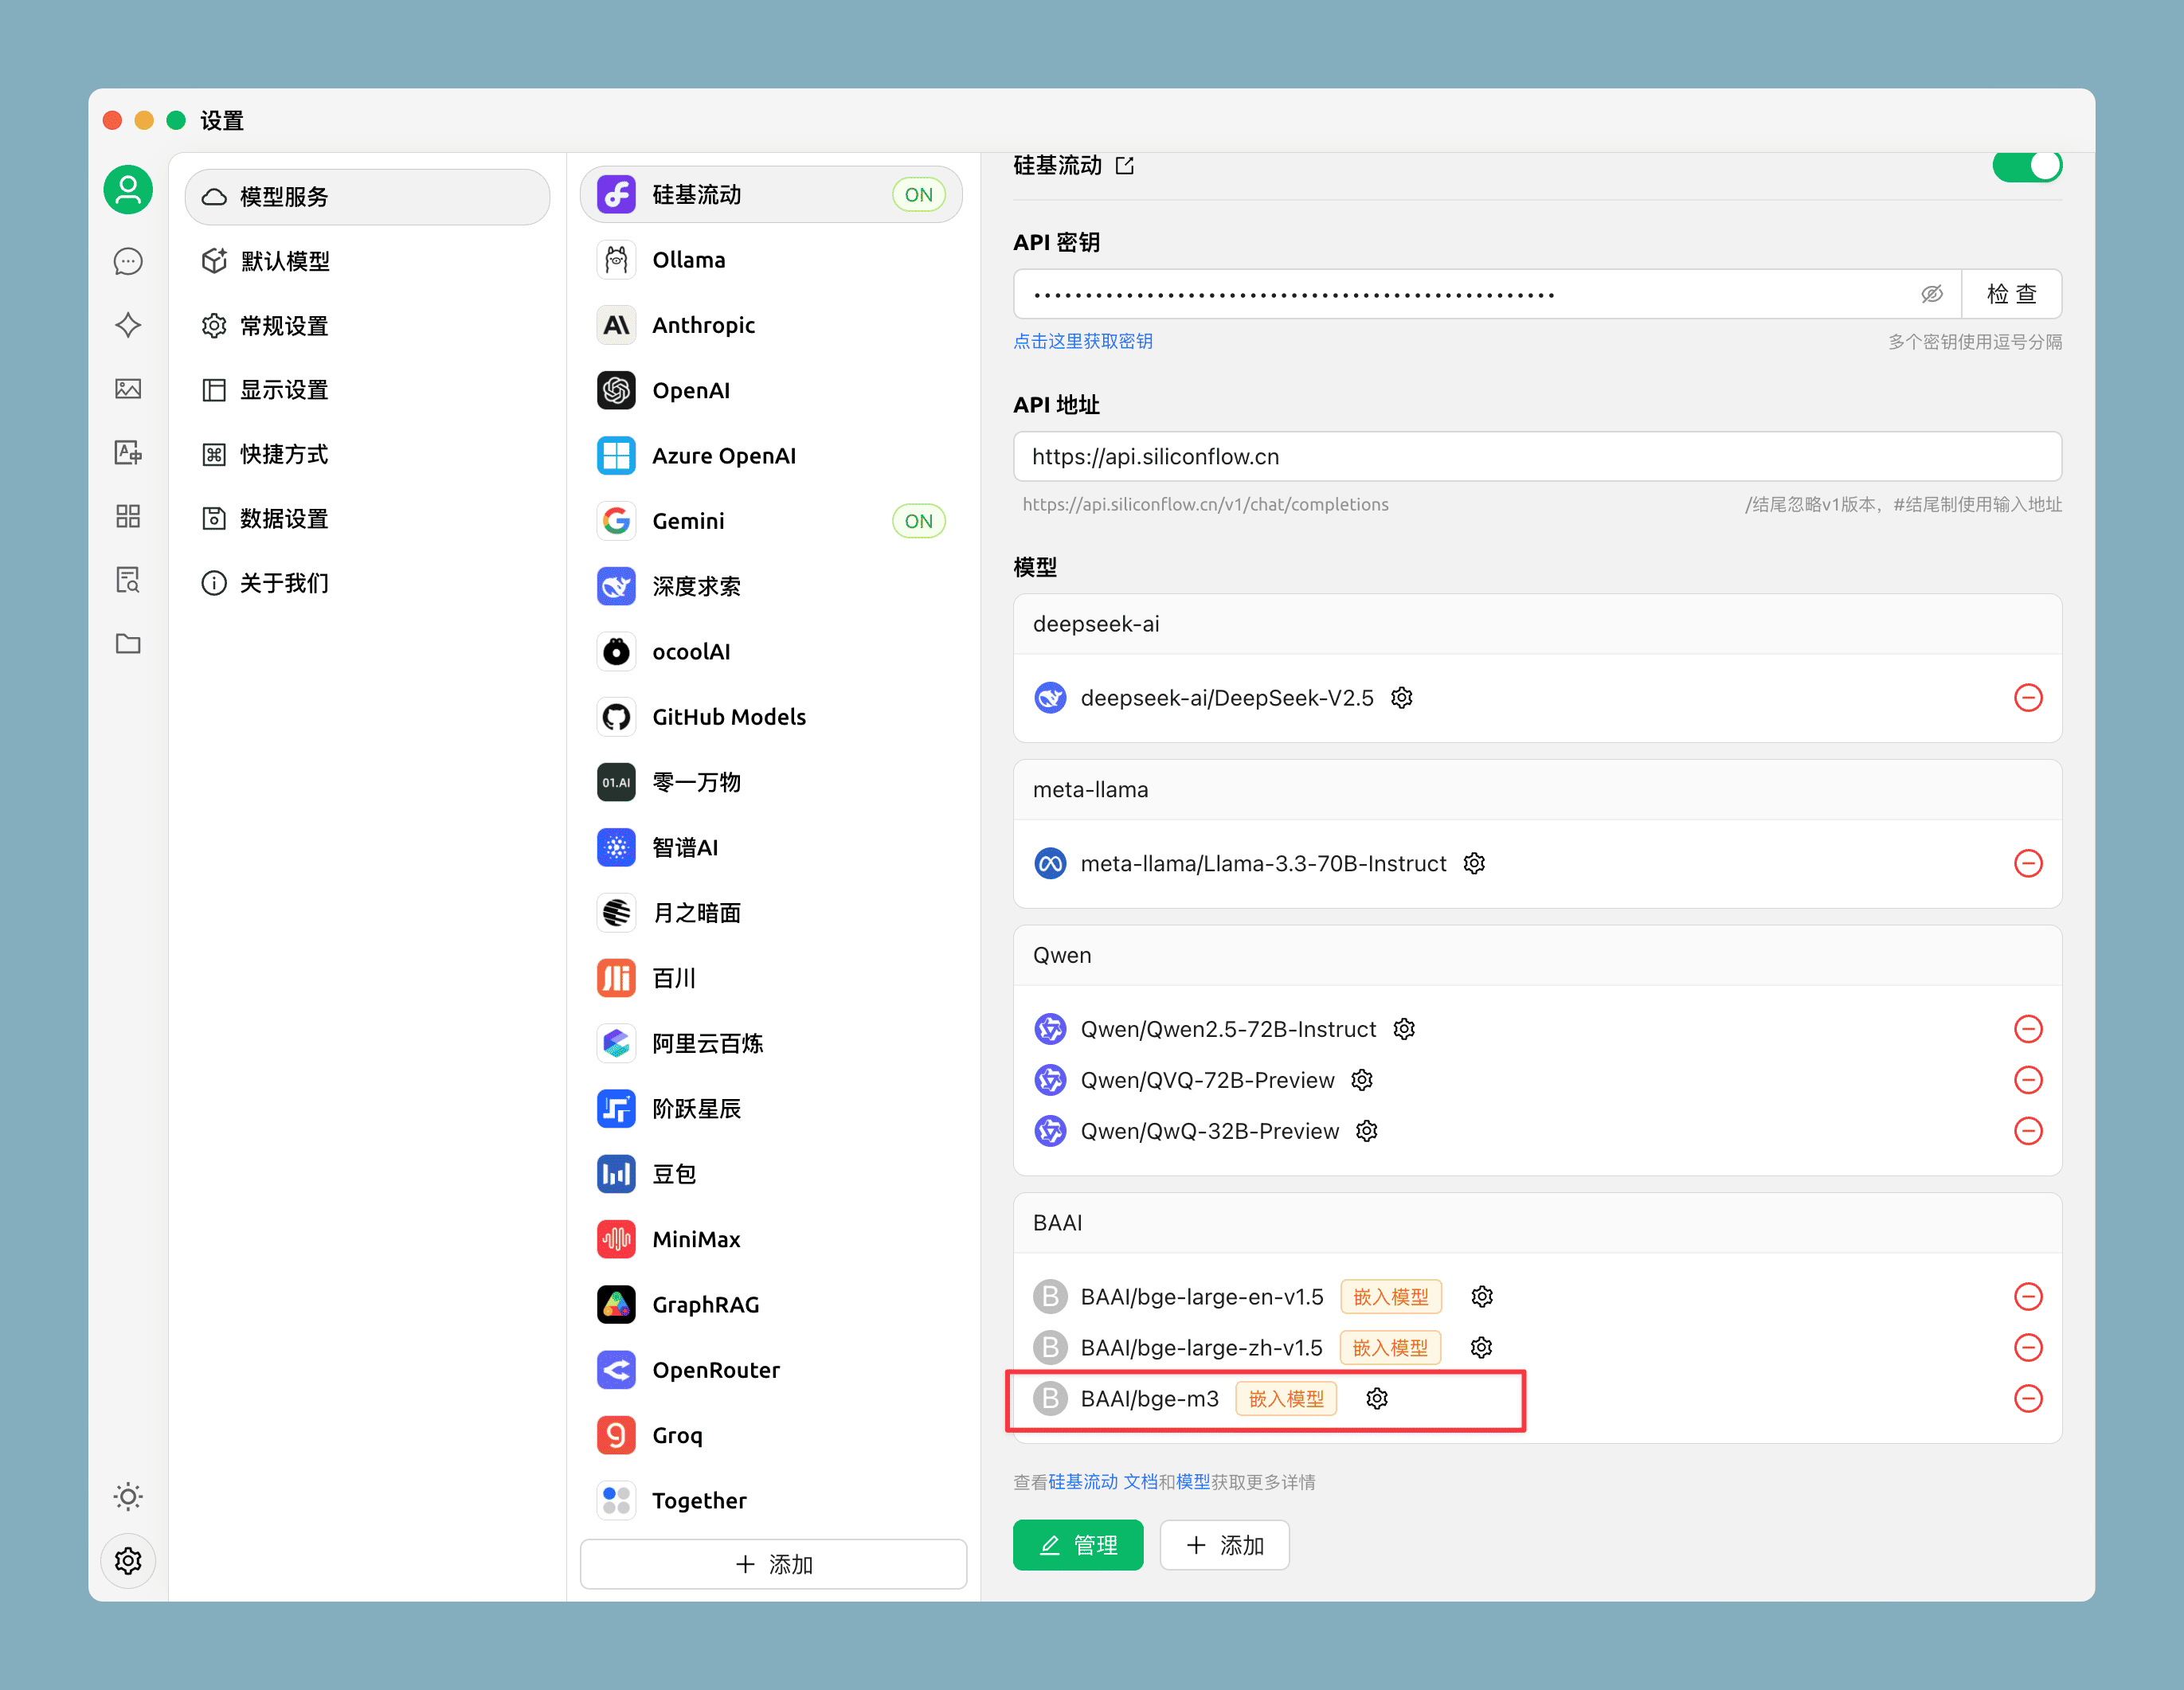This screenshot has height=1690, width=2184.
Task: Open settings gear in the sidebar
Action: 128,1560
